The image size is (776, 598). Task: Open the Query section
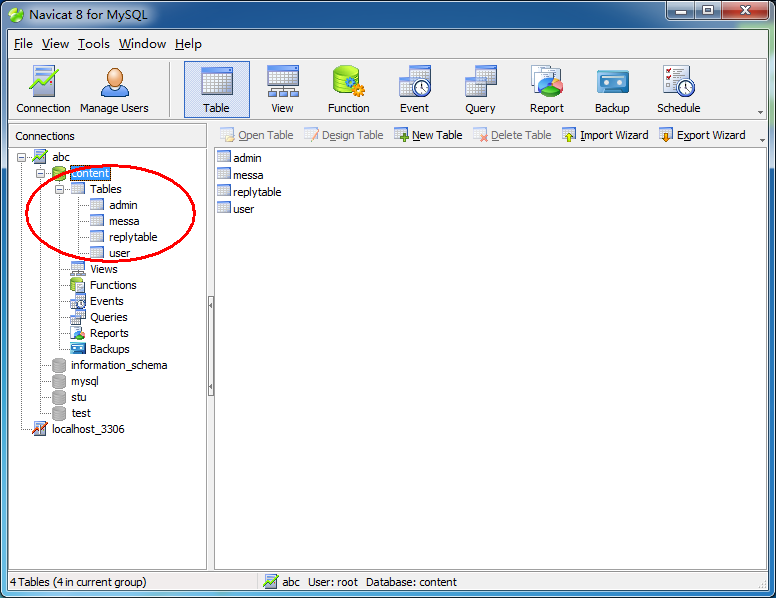[x=481, y=90]
